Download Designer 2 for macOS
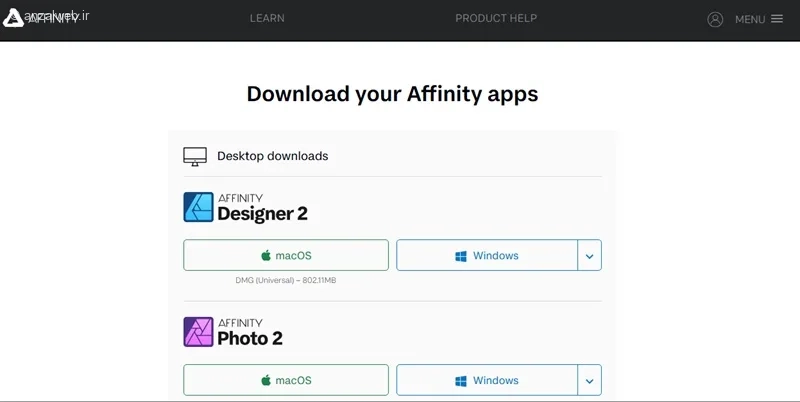The image size is (800, 402). (286, 255)
